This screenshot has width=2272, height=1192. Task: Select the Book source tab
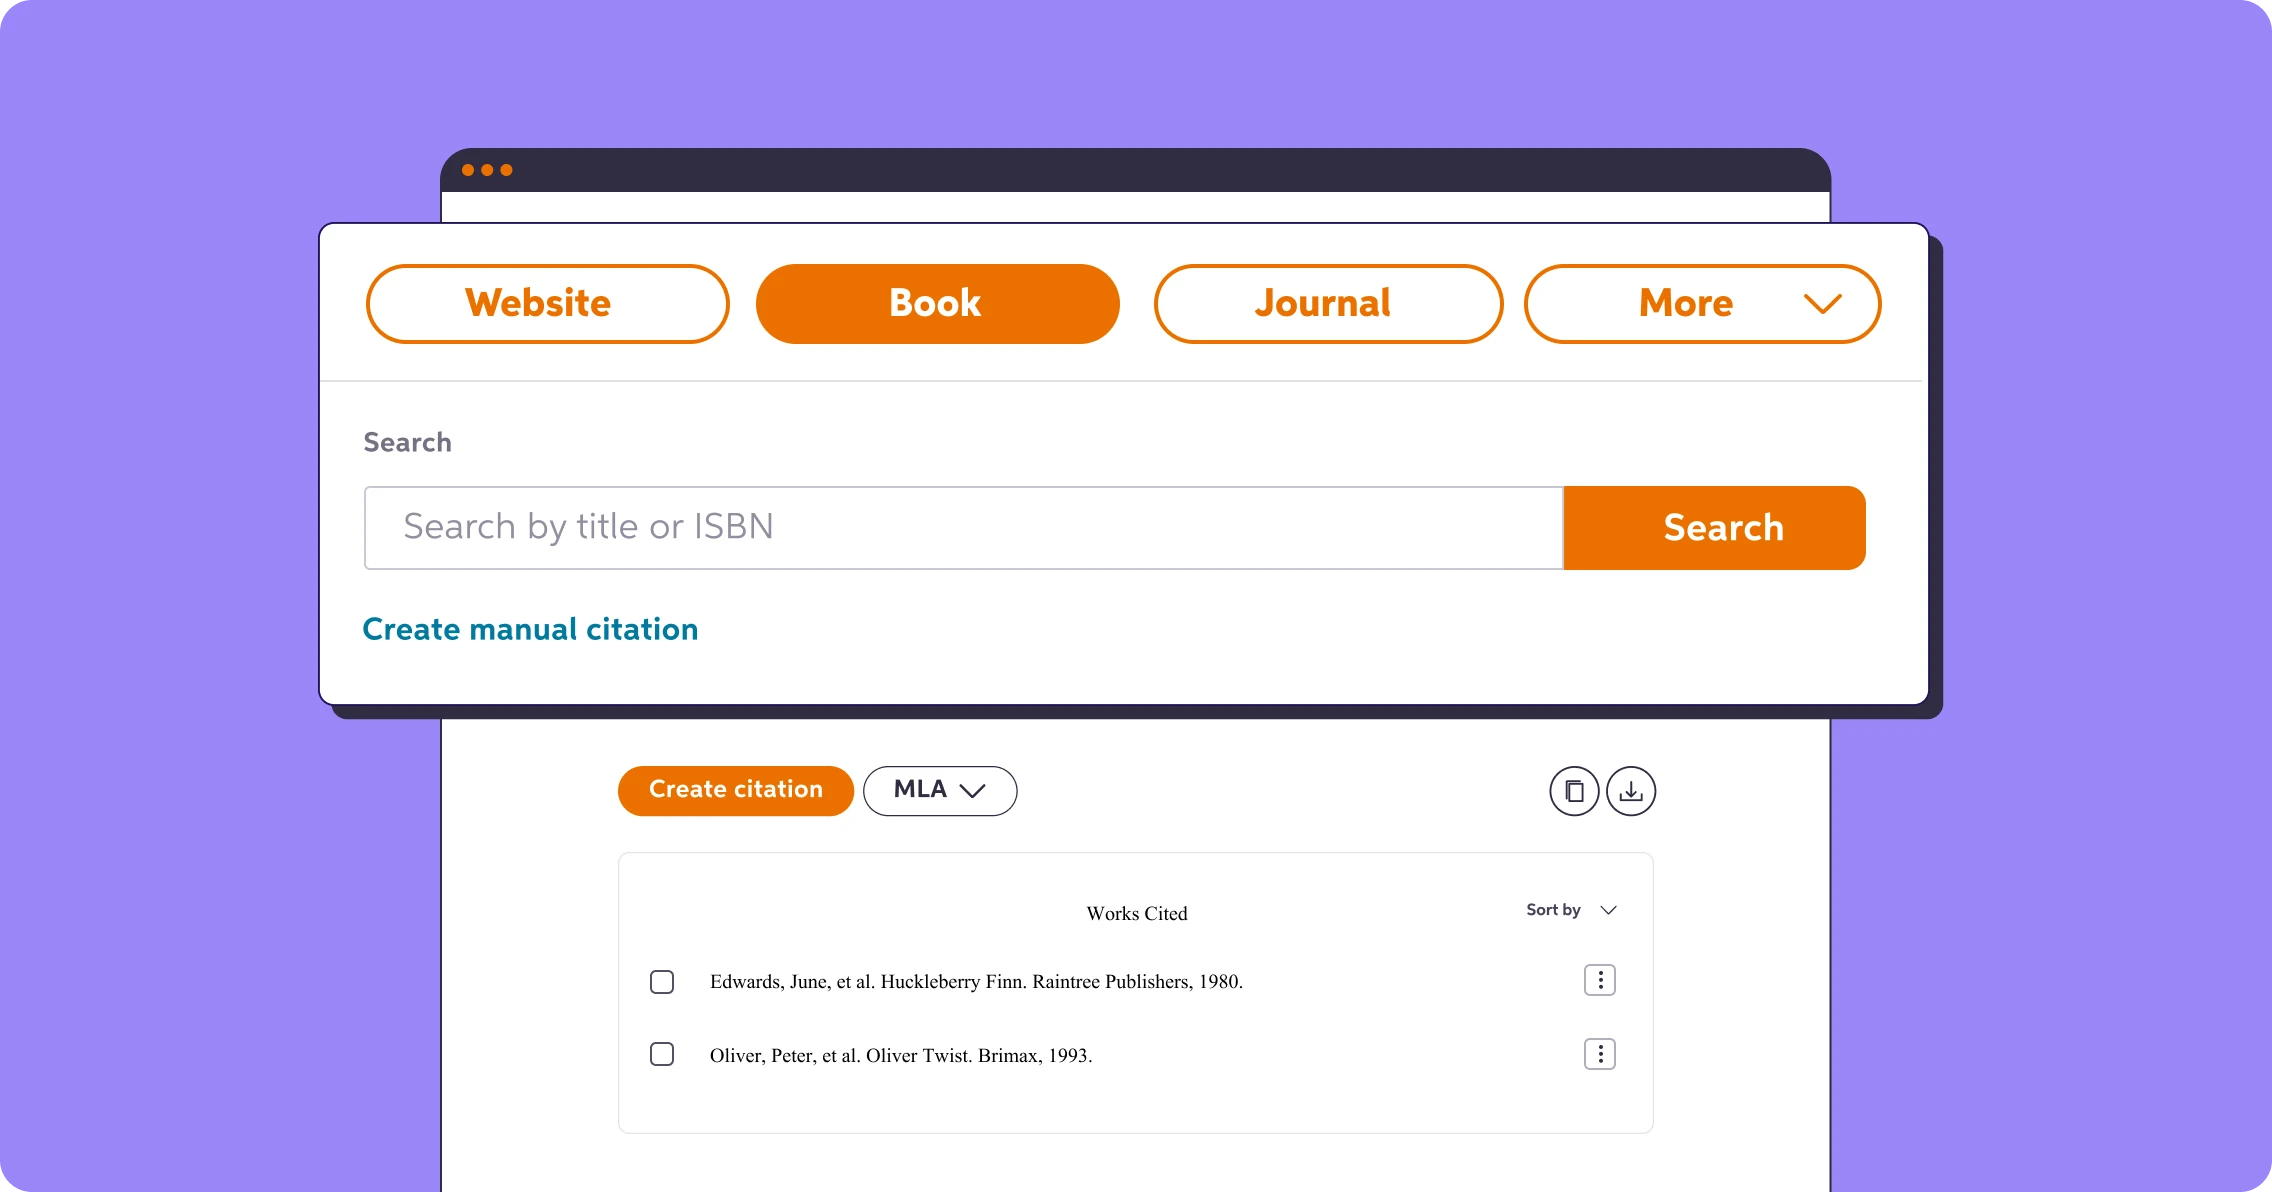[x=936, y=303]
